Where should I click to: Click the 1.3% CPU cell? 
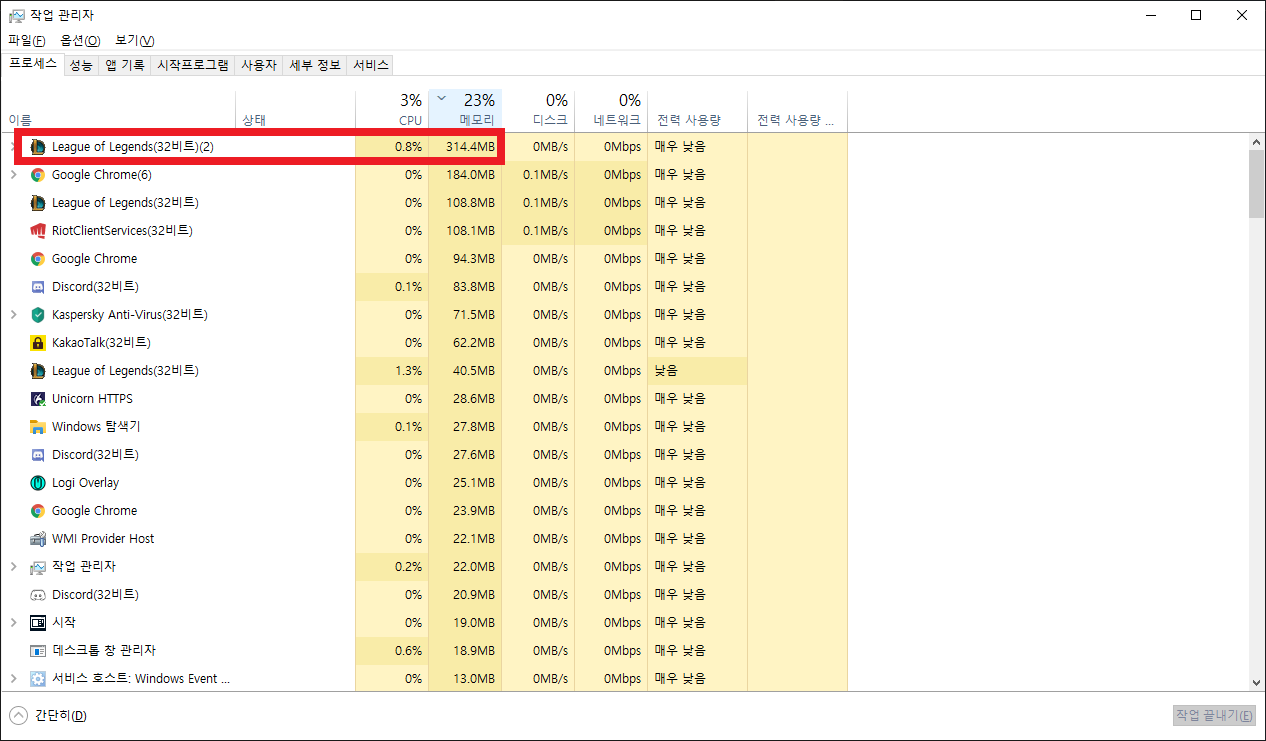(x=392, y=371)
